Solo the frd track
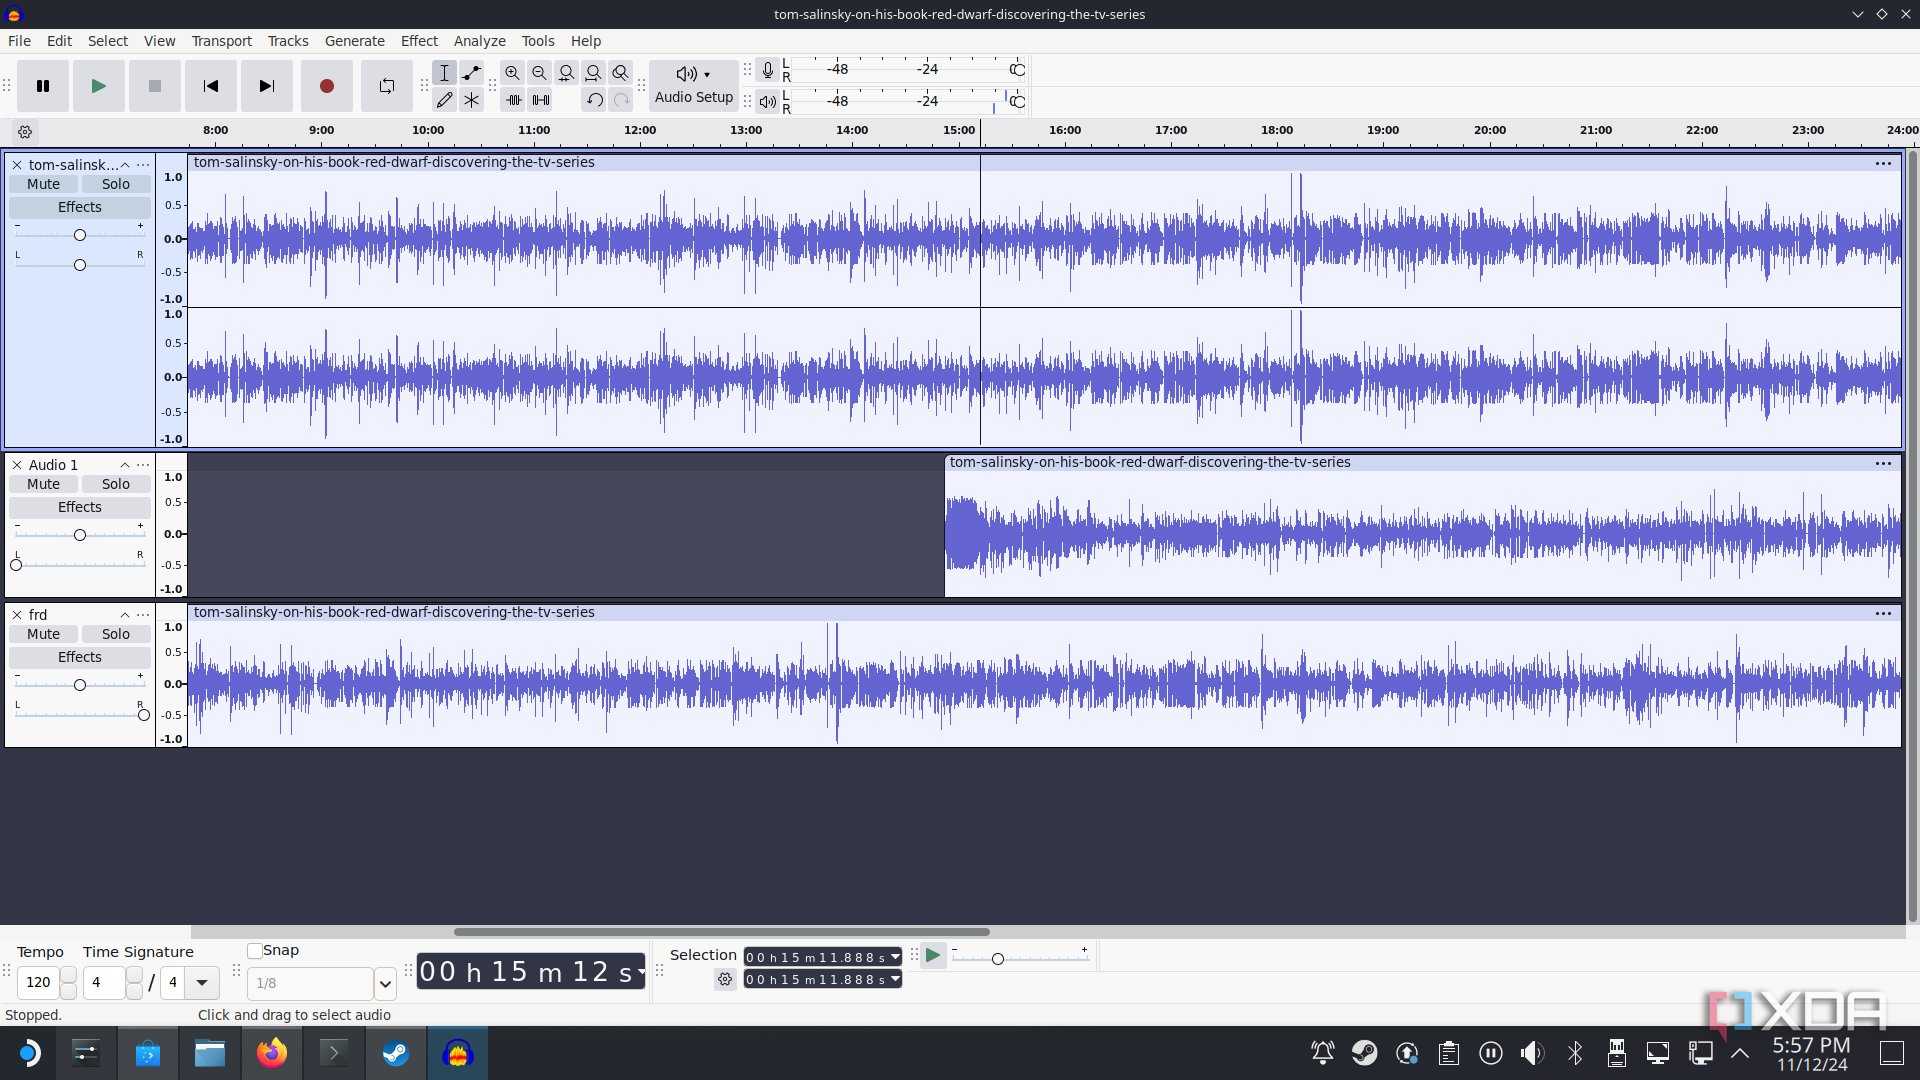The width and height of the screenshot is (1920, 1080). (116, 634)
